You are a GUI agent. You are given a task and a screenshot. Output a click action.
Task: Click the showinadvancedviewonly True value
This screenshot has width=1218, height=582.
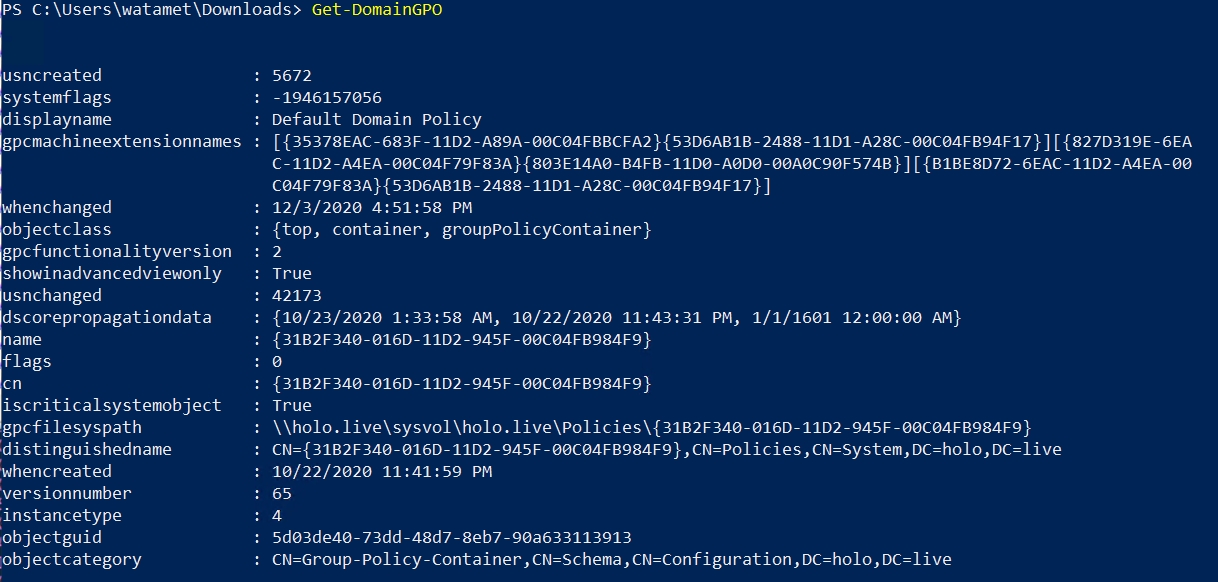292,273
